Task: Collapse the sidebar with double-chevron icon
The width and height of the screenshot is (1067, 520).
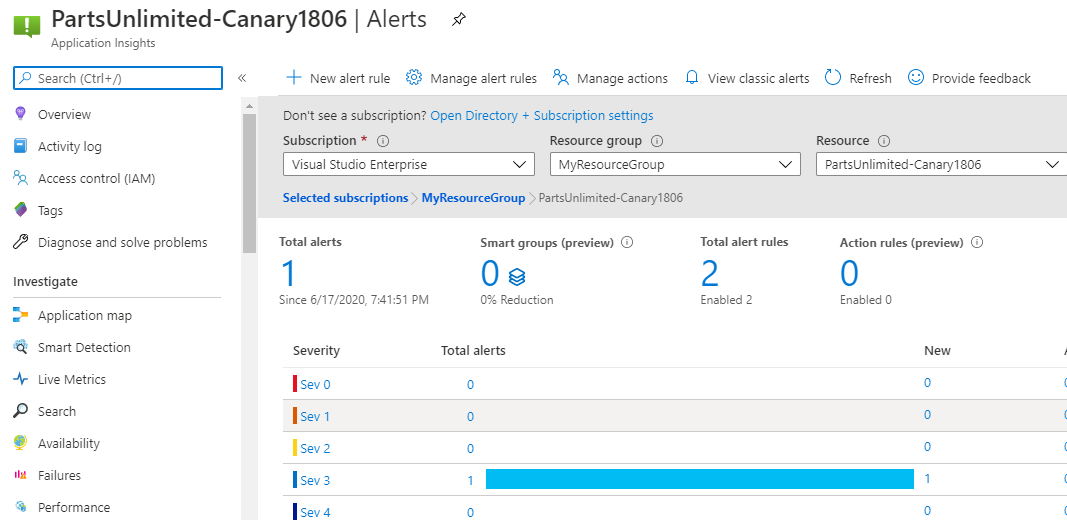Action: tap(242, 78)
